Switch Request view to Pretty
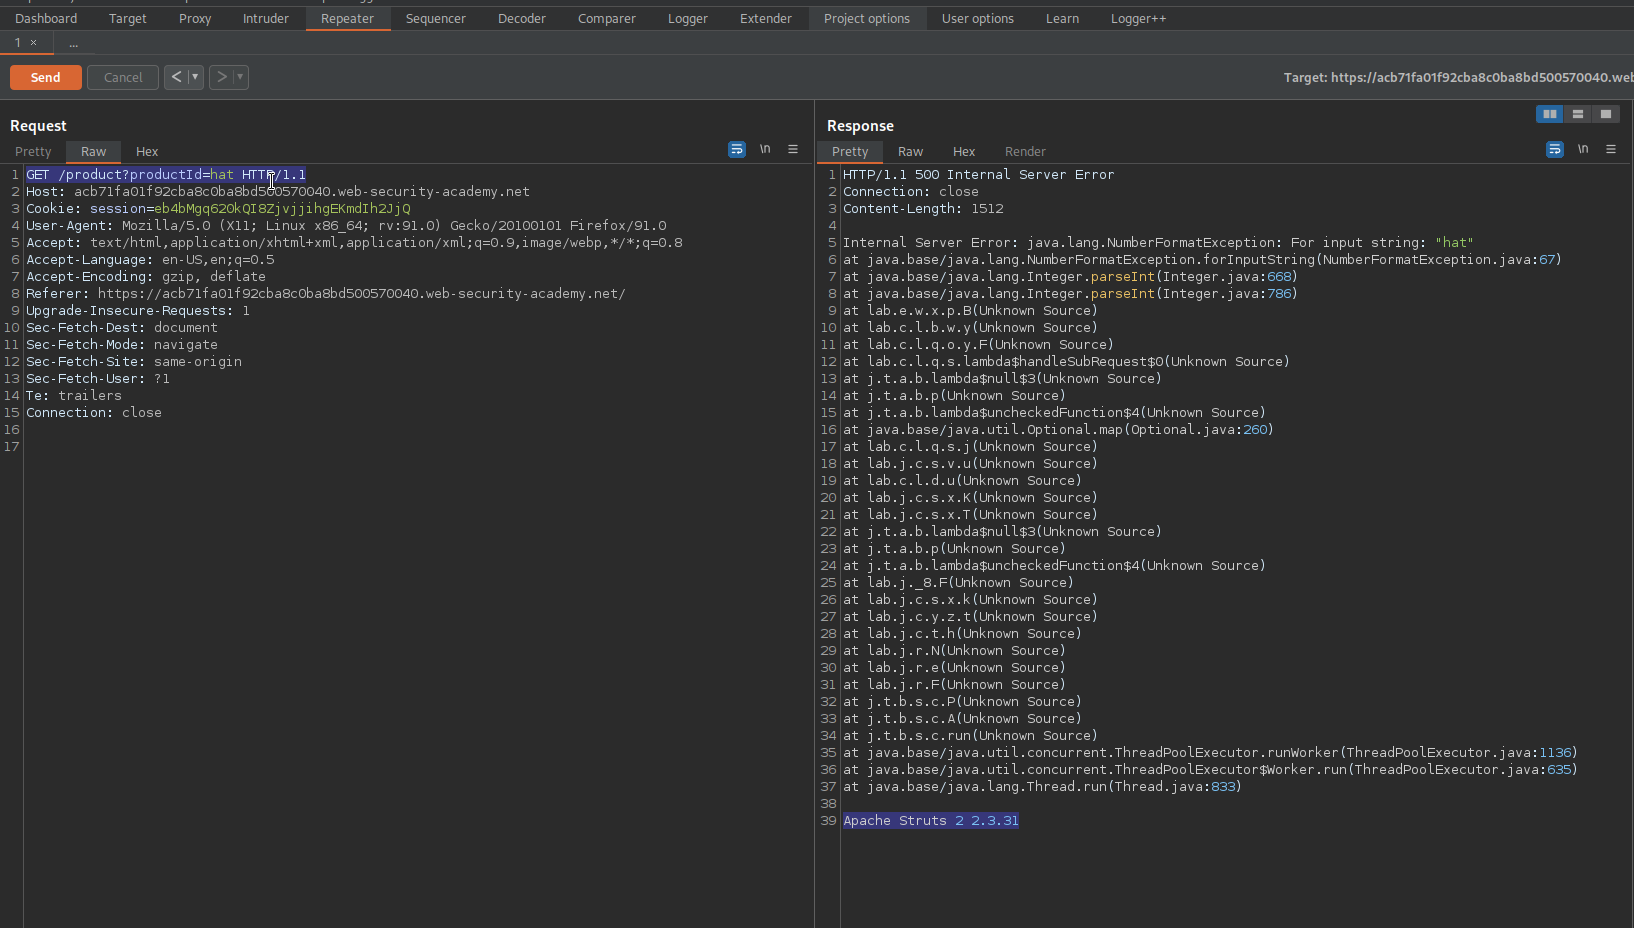The width and height of the screenshot is (1634, 928). tap(33, 151)
